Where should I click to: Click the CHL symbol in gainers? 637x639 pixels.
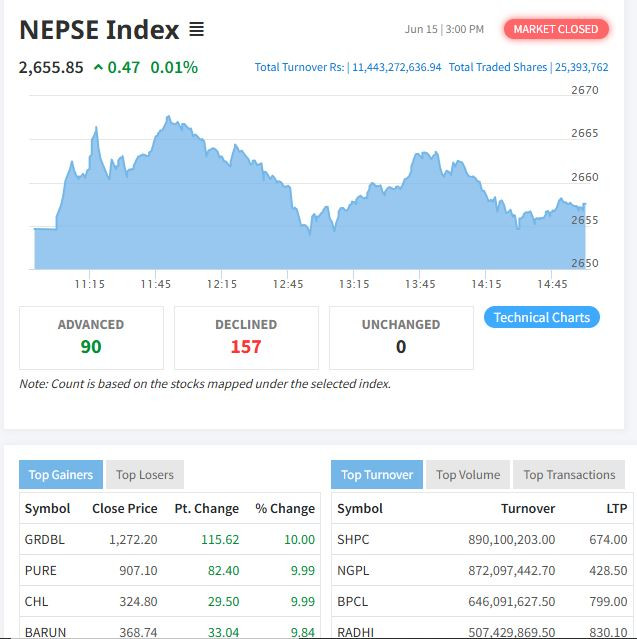click(37, 602)
